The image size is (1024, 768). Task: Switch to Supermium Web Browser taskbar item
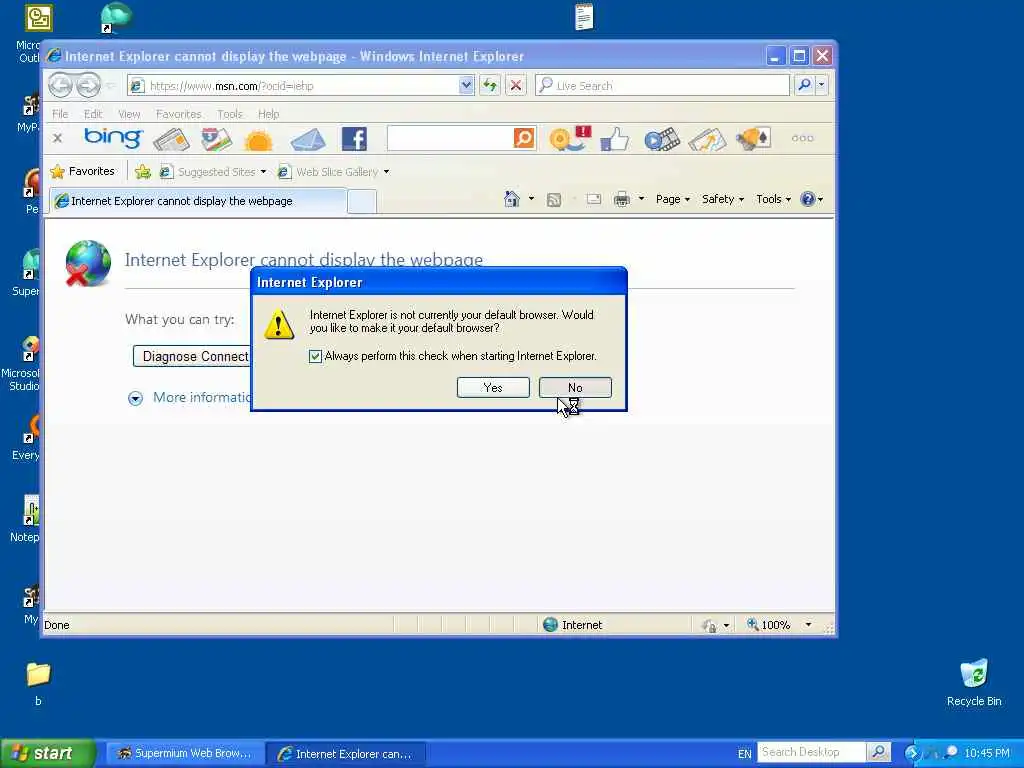pos(185,753)
